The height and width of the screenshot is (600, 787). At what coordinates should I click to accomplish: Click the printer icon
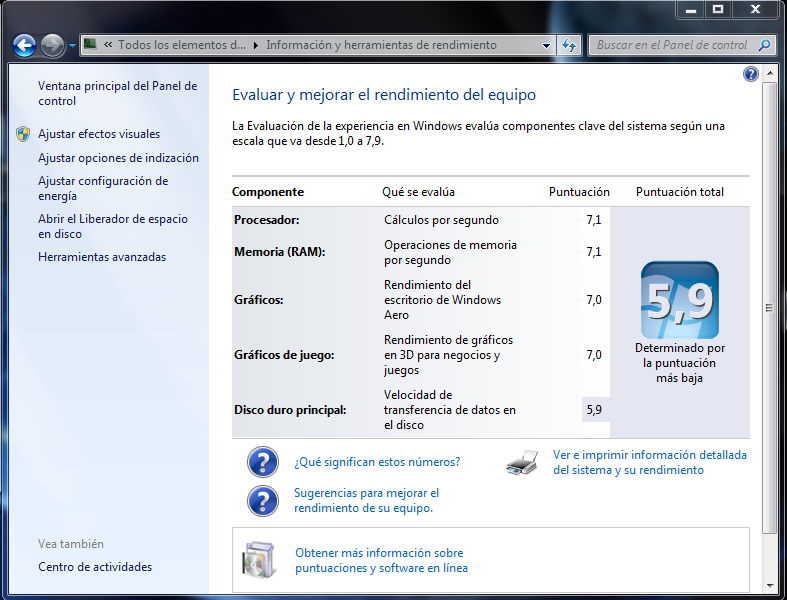click(522, 462)
